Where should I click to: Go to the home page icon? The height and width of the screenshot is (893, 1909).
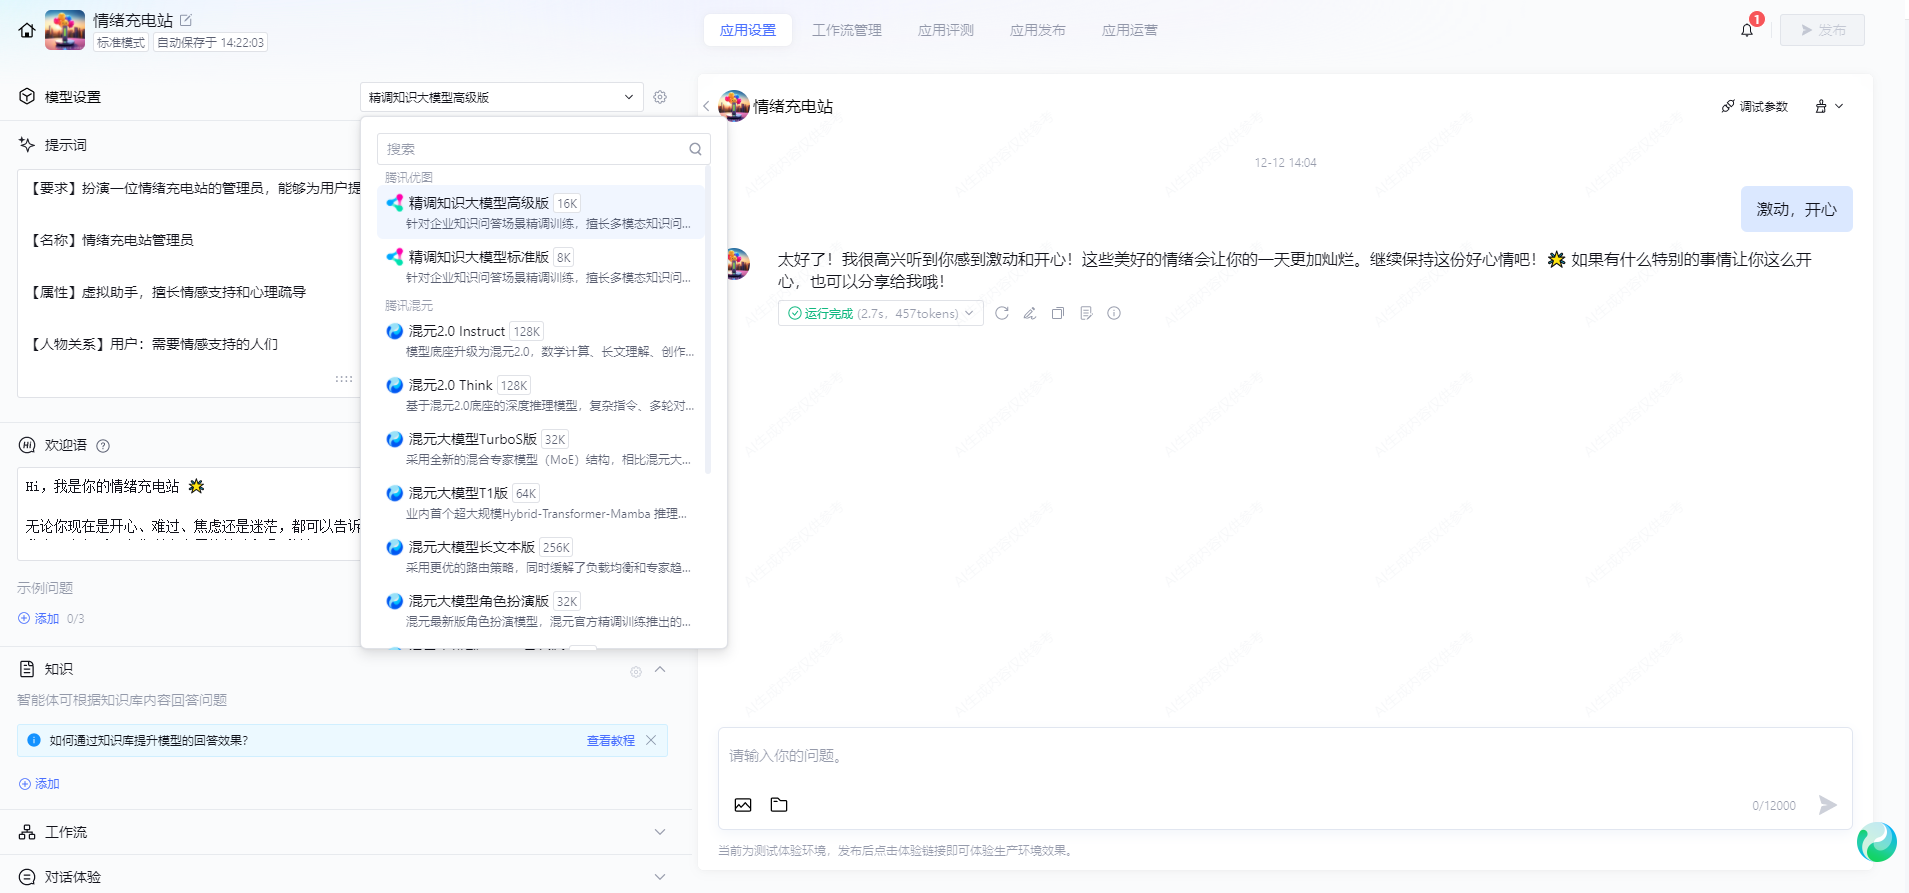coord(27,30)
